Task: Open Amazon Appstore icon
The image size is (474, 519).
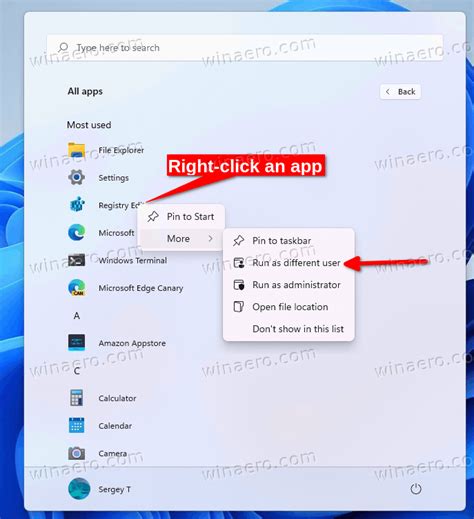Action: coord(76,343)
